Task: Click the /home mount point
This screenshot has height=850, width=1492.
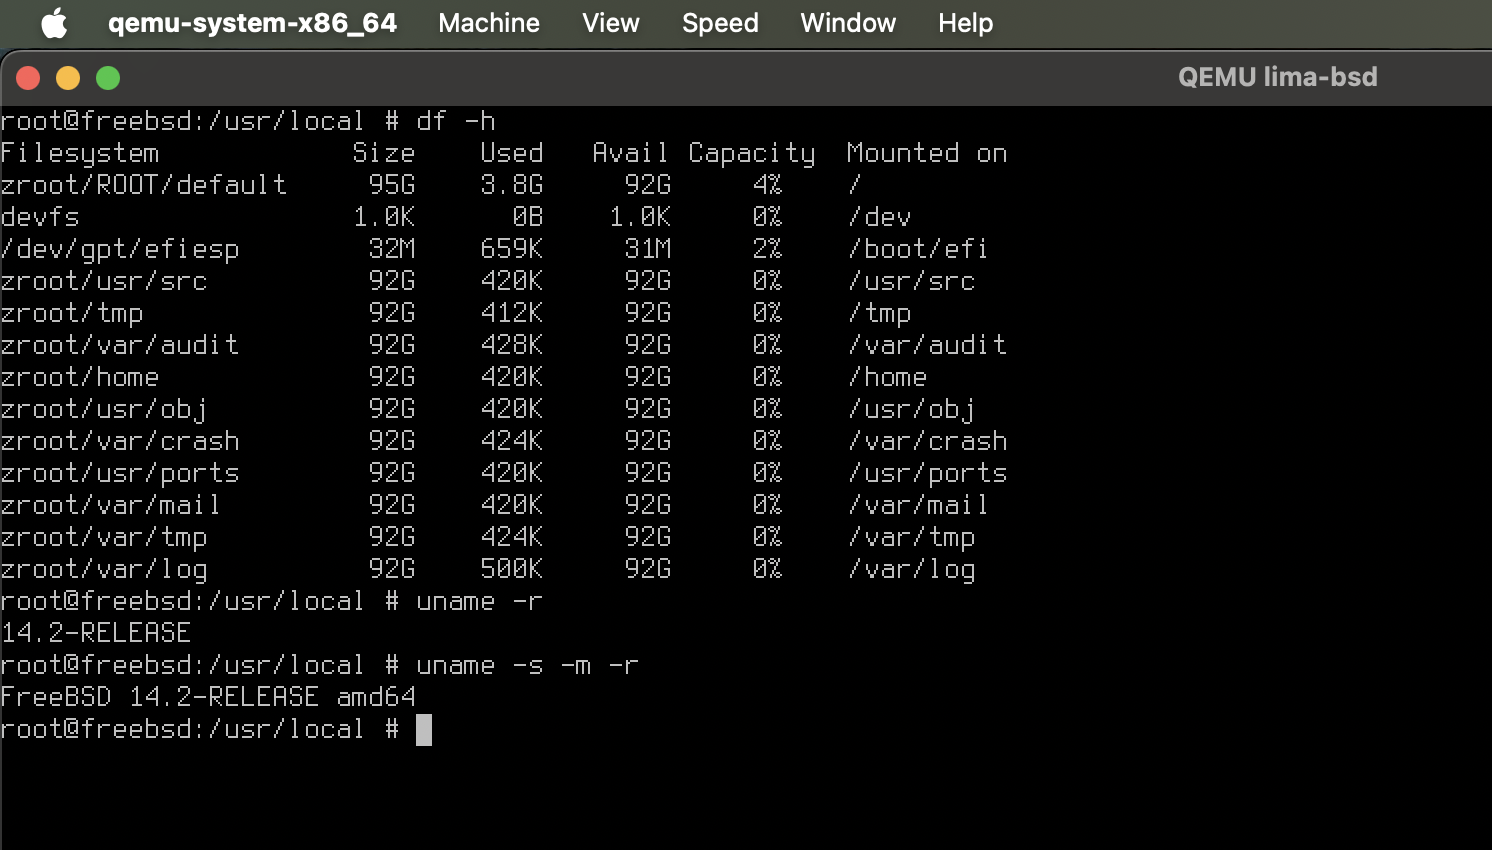Action: 888,377
